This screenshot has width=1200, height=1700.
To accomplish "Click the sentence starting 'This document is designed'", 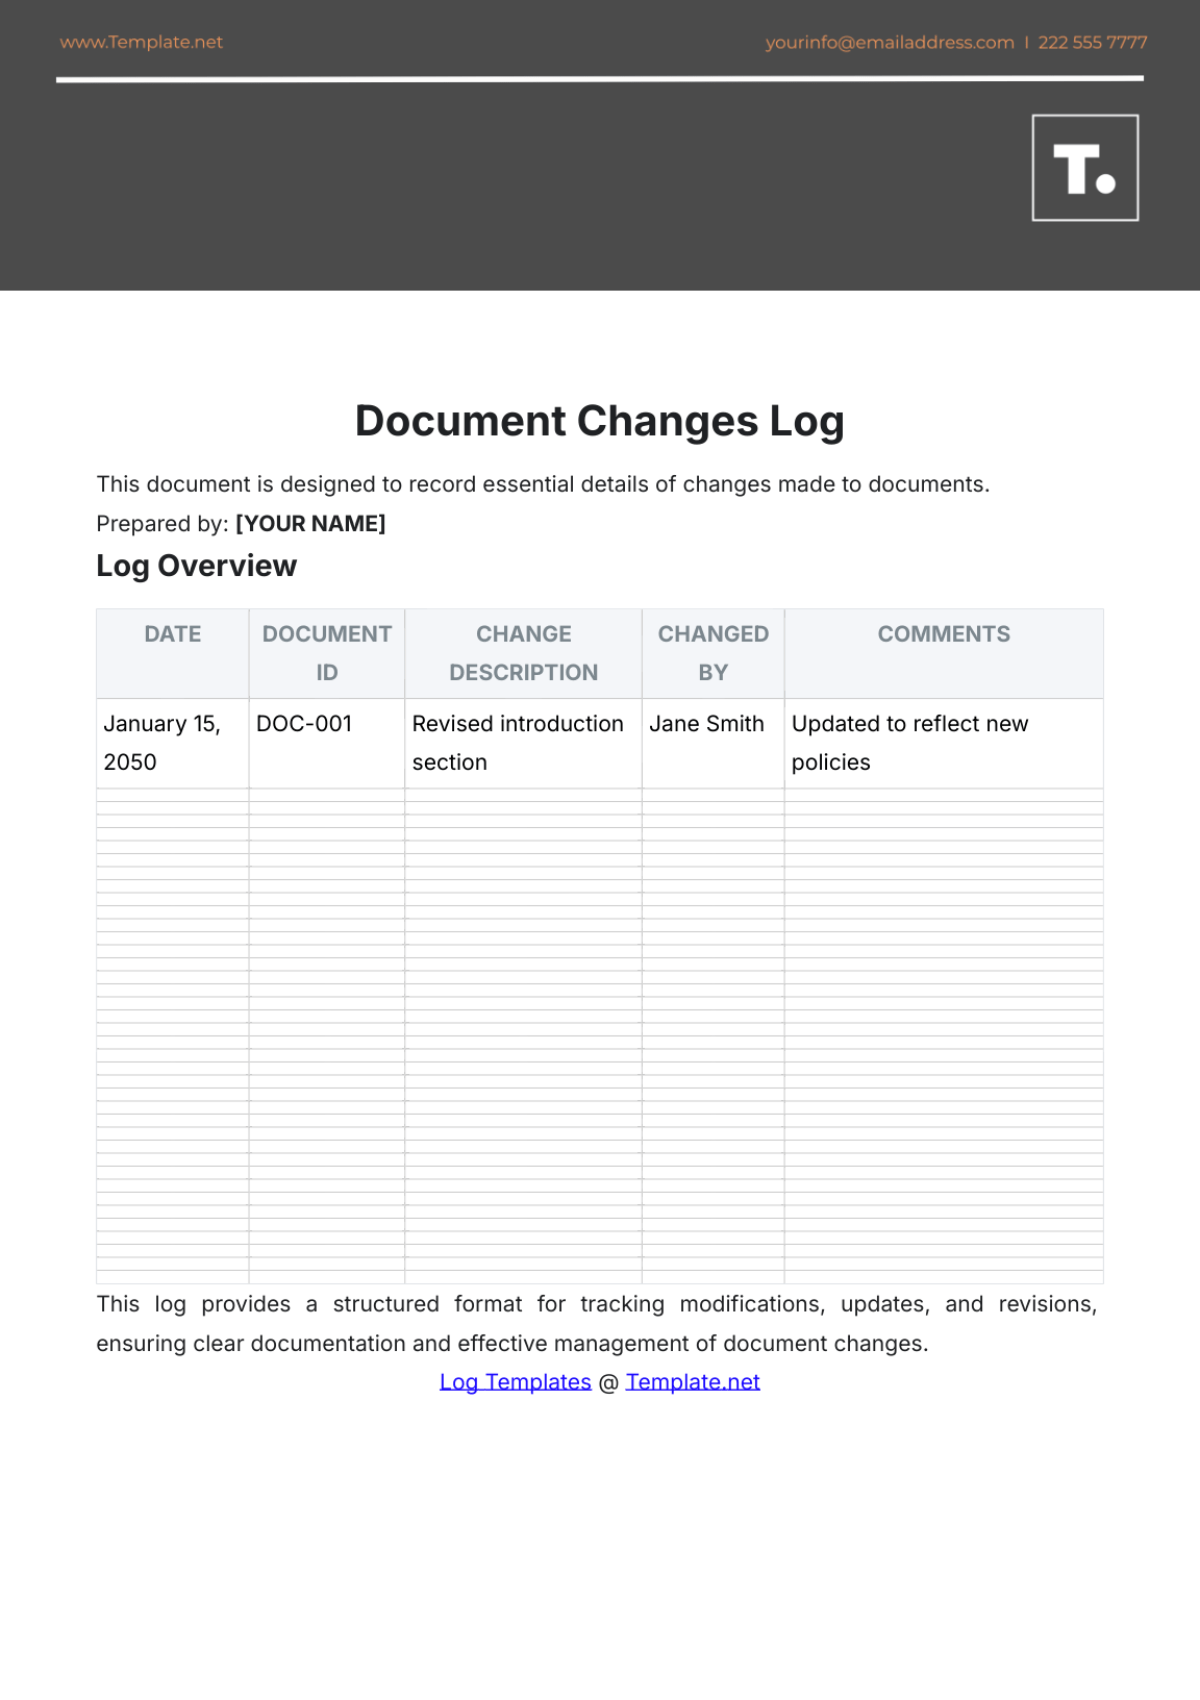I will pos(543,485).
